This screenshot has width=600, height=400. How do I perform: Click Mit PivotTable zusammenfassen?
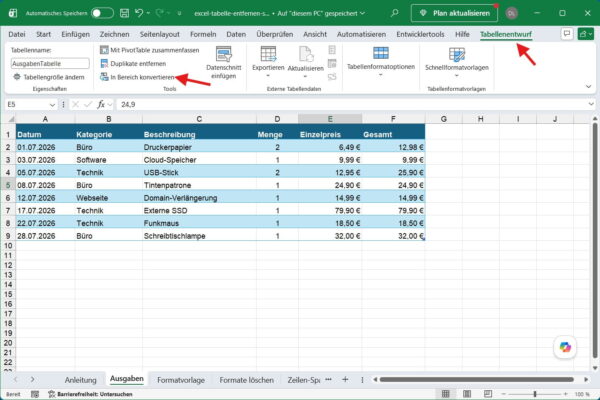point(150,50)
